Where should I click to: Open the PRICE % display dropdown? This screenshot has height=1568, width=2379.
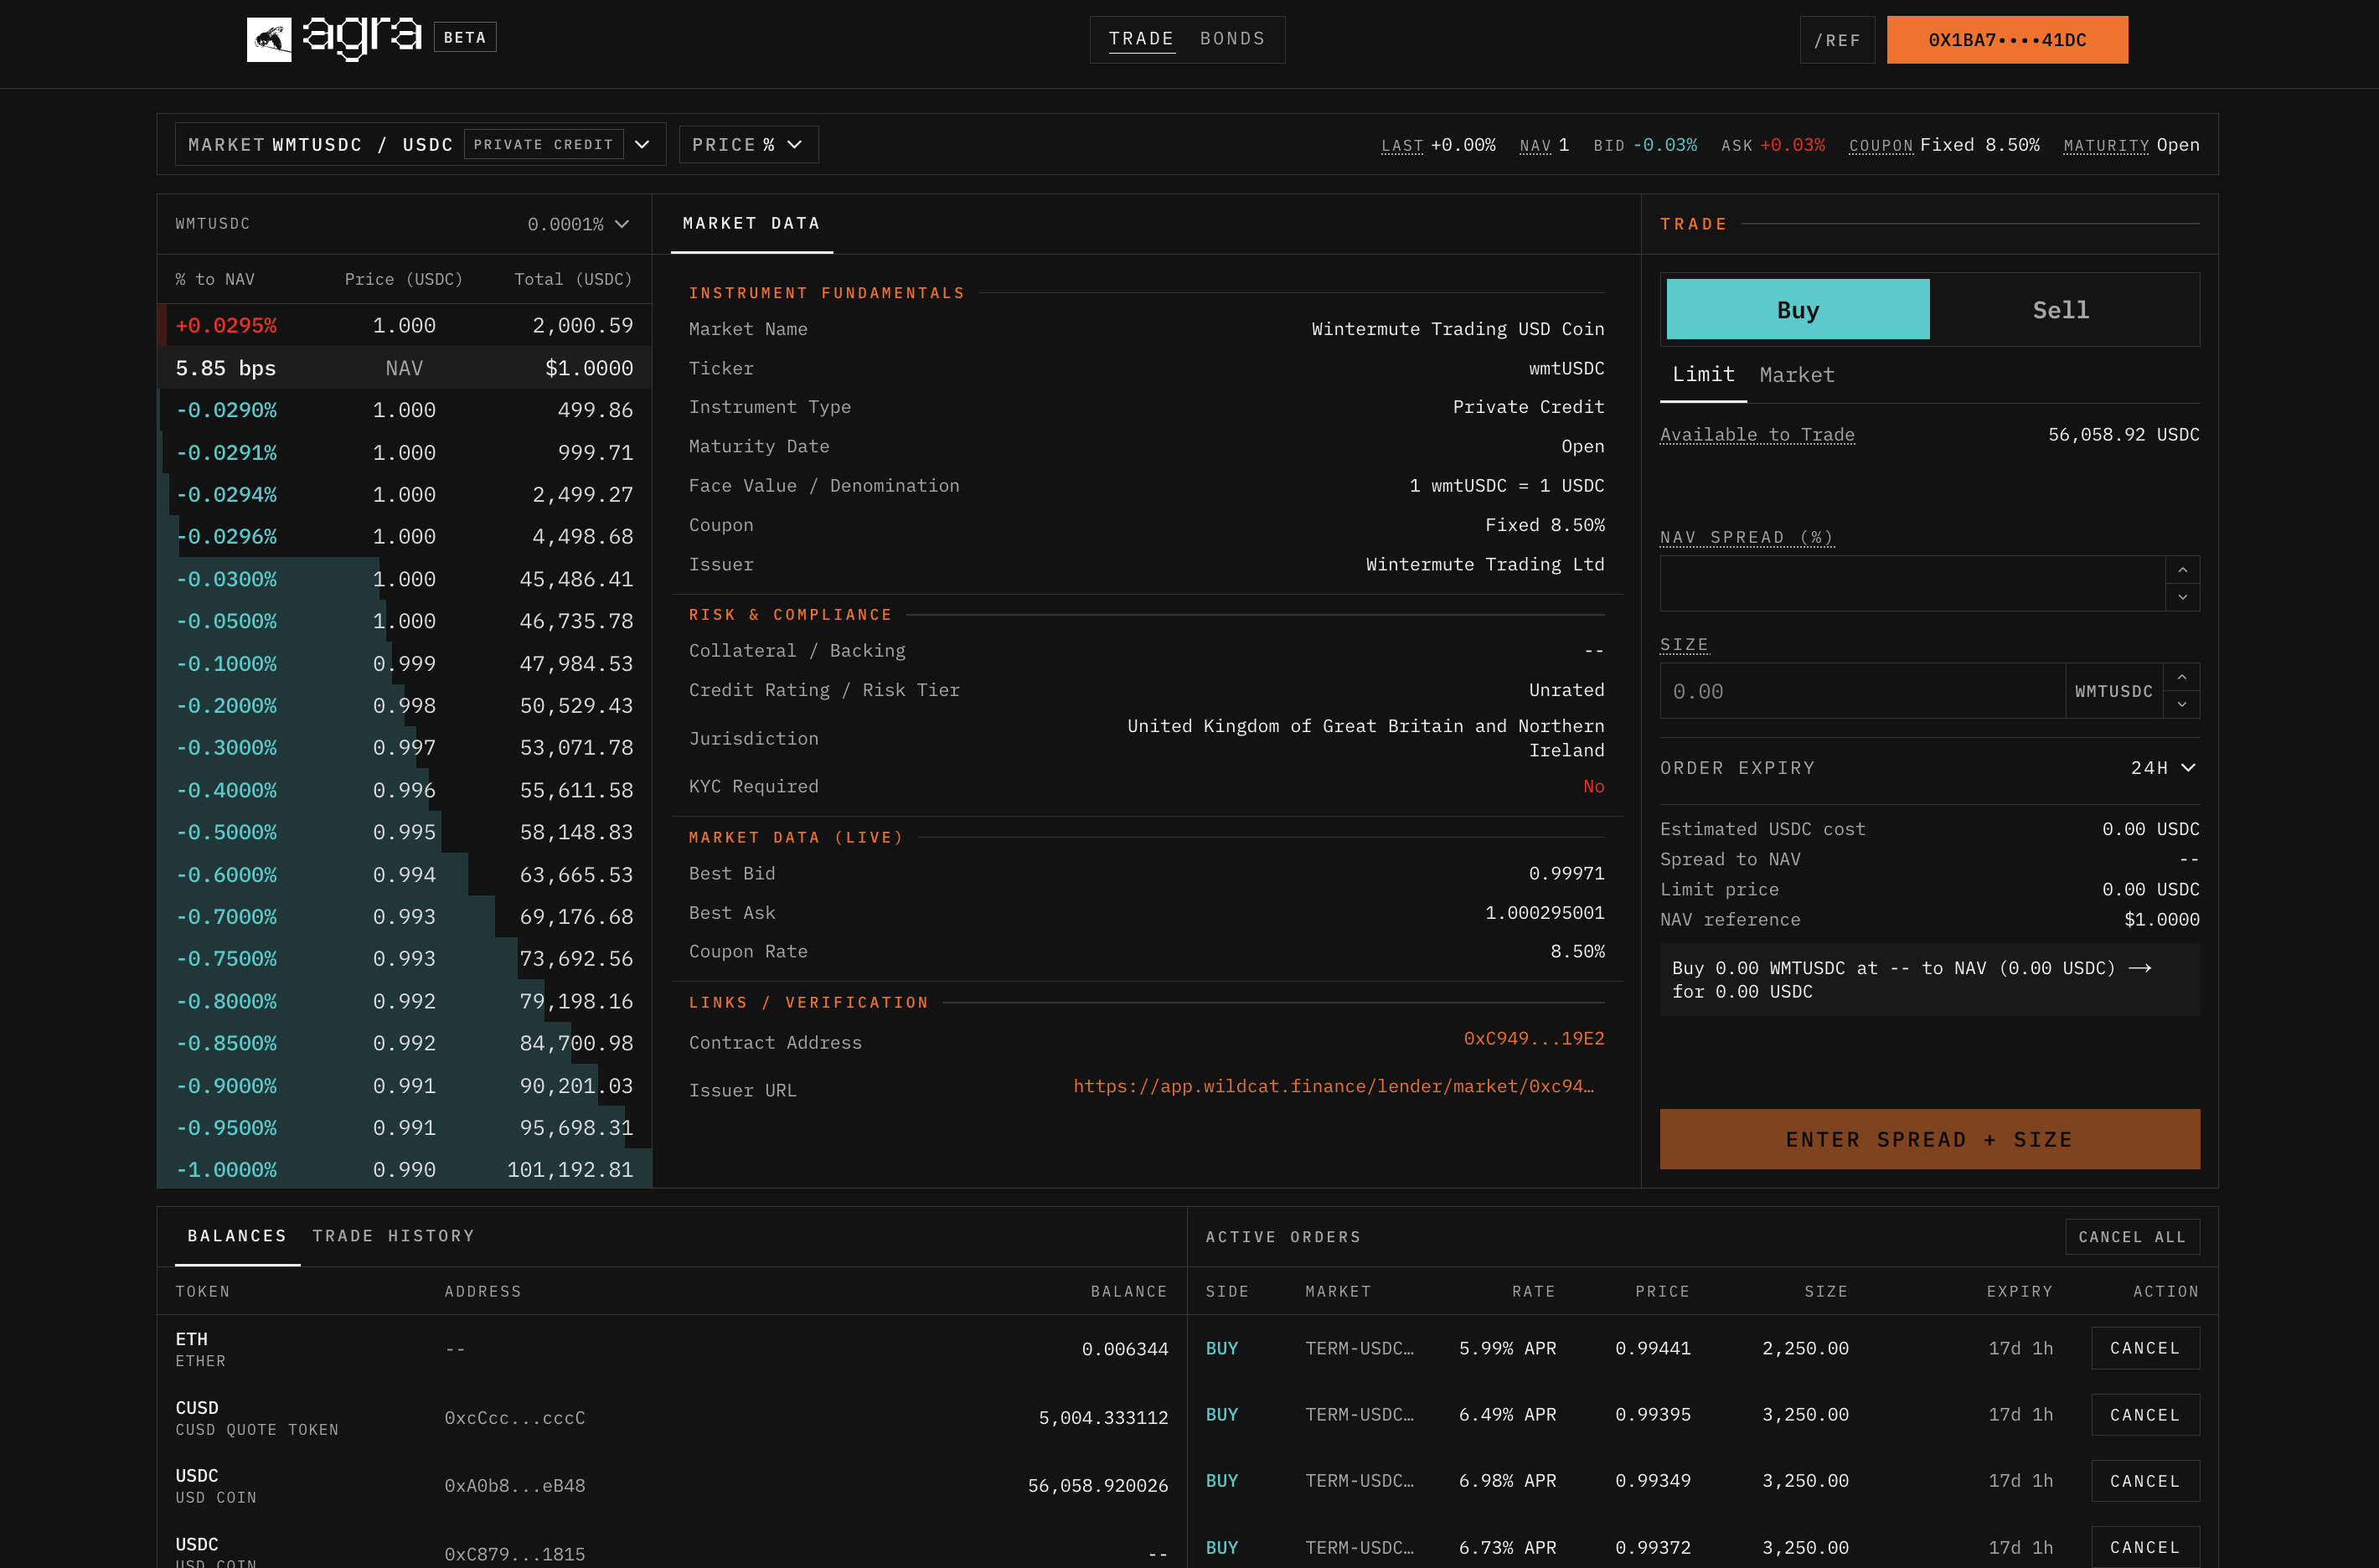pyautogui.click(x=748, y=145)
